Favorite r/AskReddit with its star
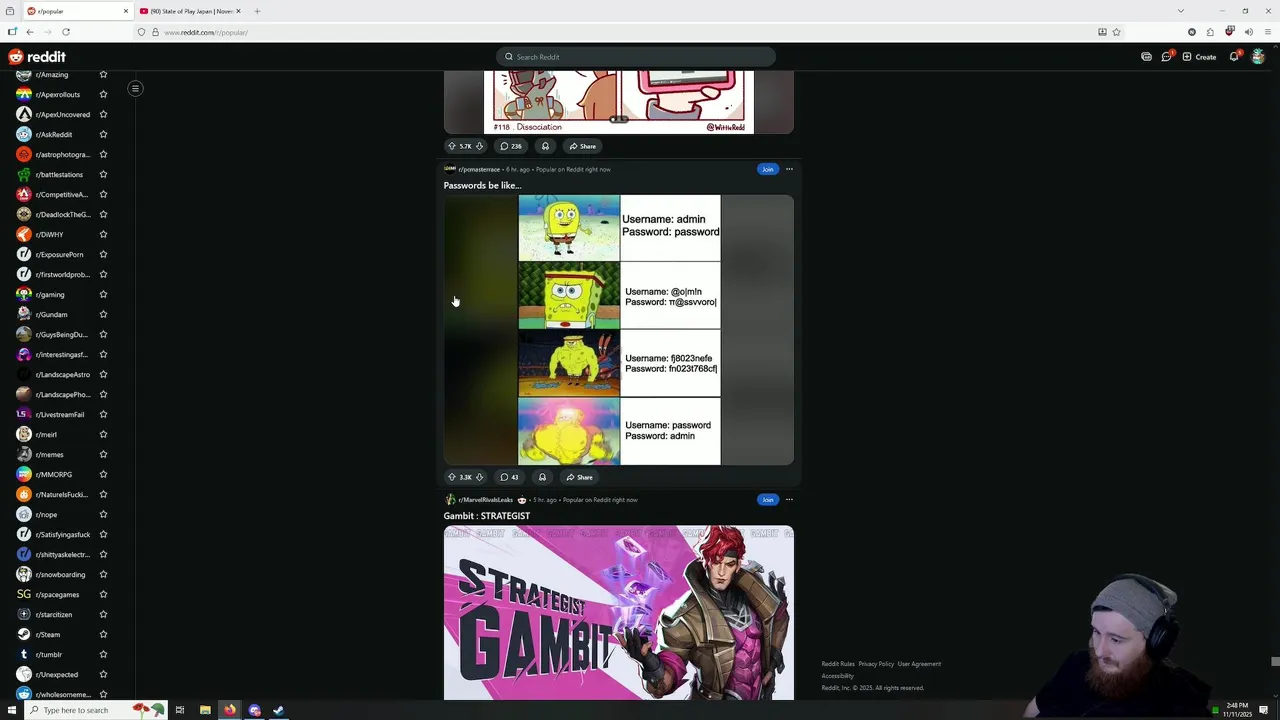 click(103, 134)
